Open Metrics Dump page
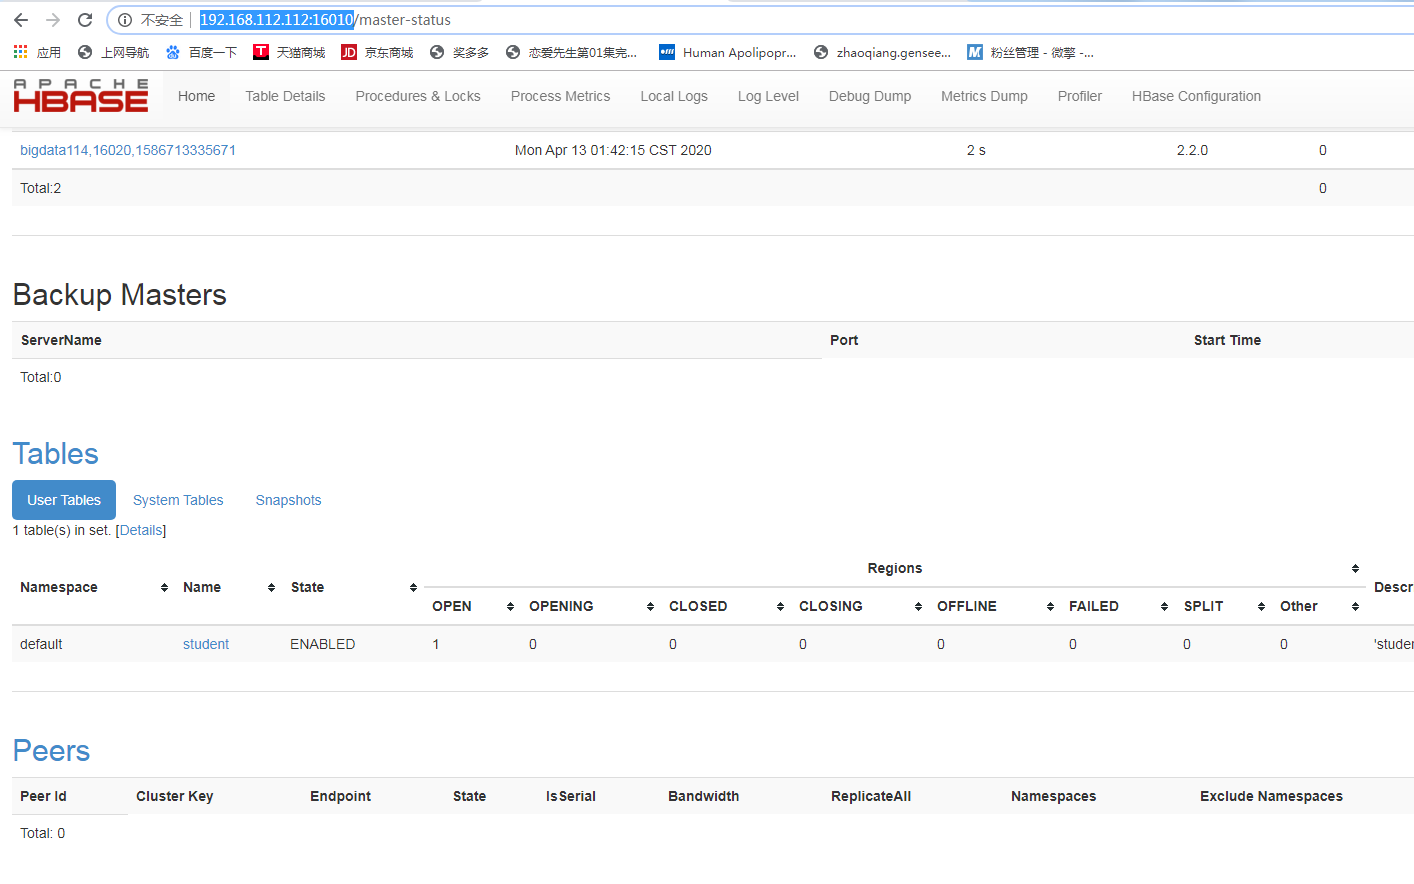Screen dimensions: 1414x884 pos(984,96)
